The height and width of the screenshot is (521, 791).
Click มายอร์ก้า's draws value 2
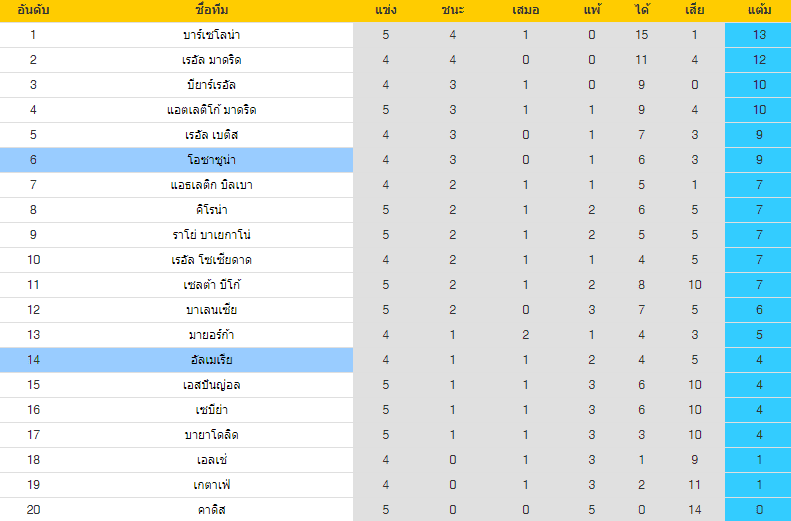pos(526,335)
